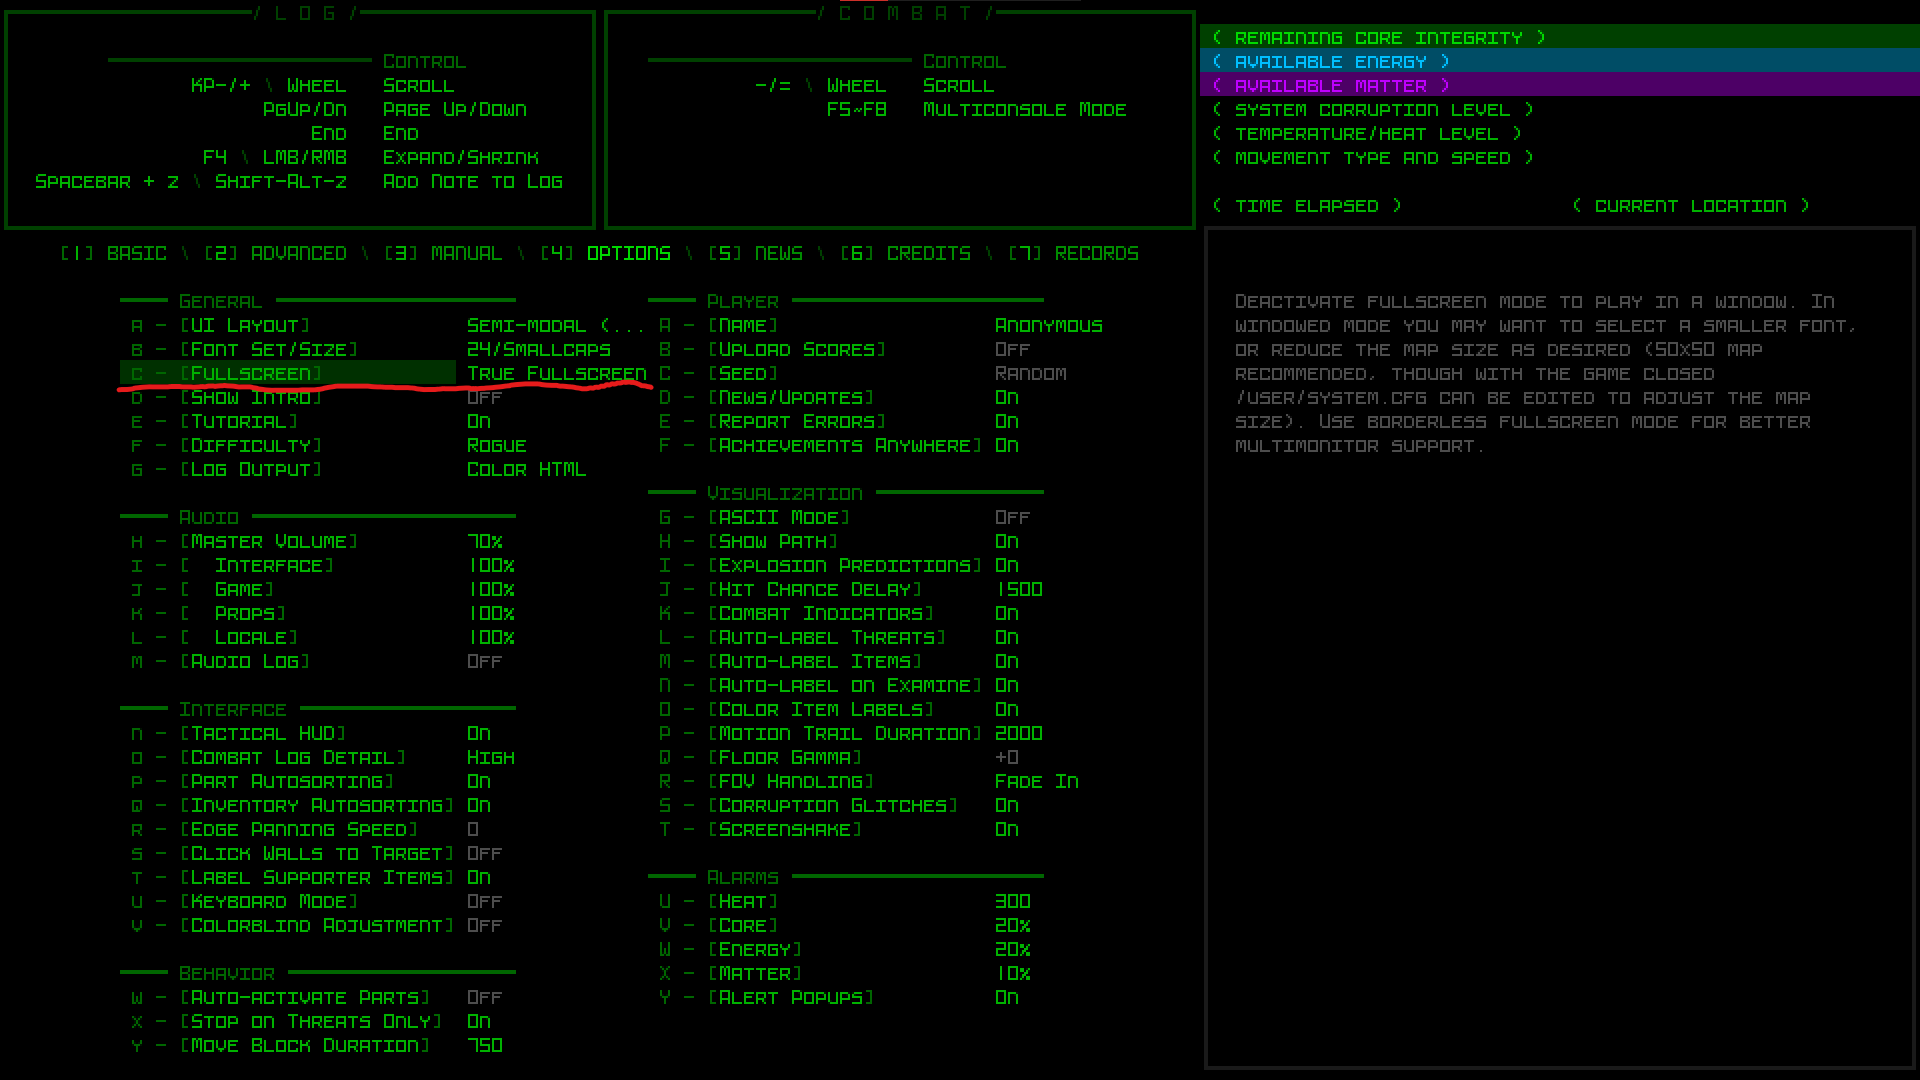Select the Fullscreen option row
This screenshot has width=1920, height=1080.
[250, 374]
